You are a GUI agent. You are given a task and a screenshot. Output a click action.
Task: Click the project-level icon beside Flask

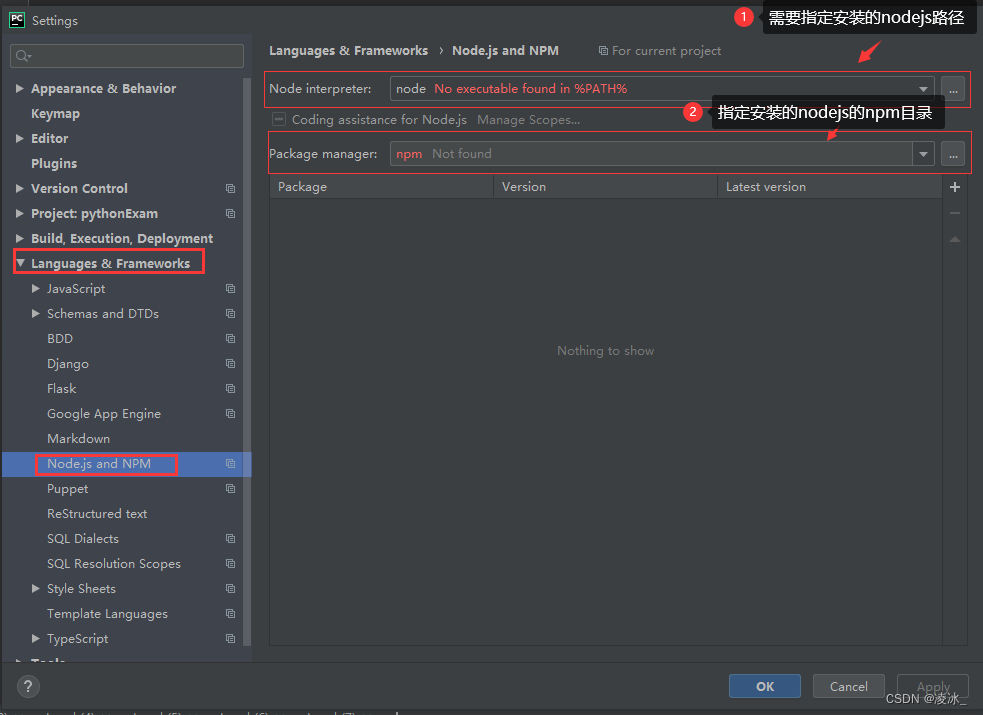[230, 389]
